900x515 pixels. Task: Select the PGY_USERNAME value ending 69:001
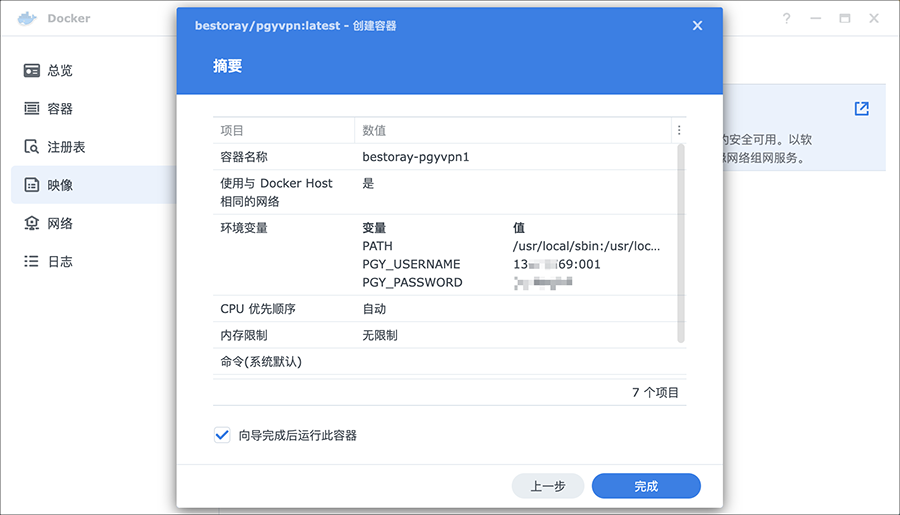[557, 264]
